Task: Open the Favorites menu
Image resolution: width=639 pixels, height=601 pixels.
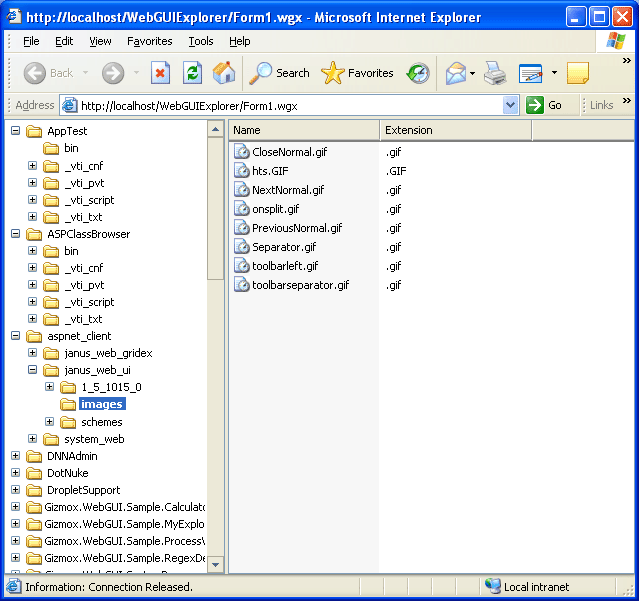Action: click(x=150, y=41)
